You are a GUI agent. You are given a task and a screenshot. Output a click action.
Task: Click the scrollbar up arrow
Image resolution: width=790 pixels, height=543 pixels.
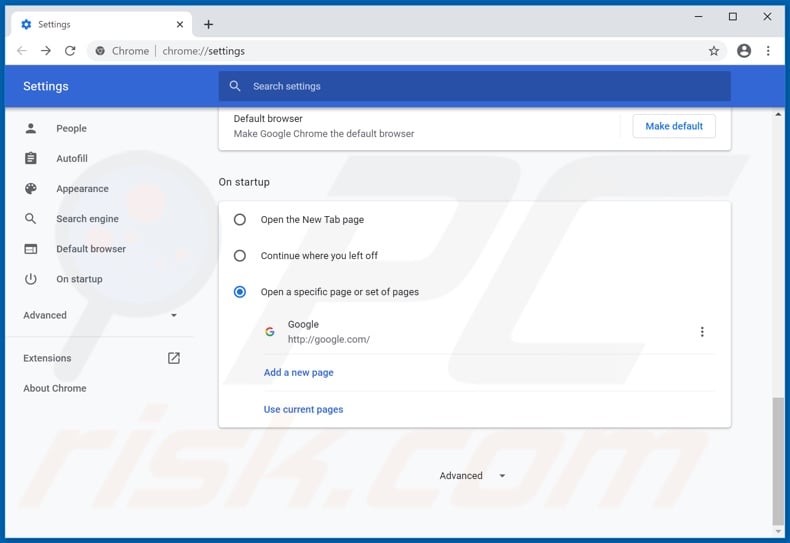778,115
